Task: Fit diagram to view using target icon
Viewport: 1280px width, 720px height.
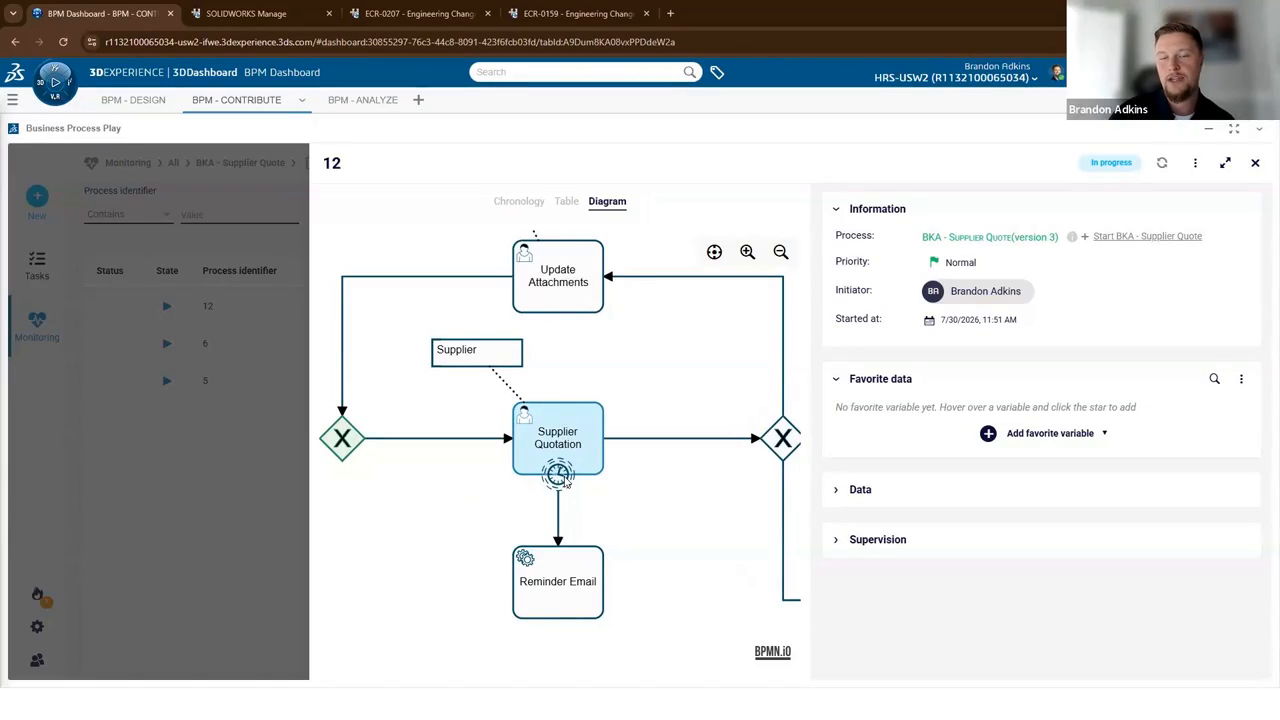Action: 714,253
